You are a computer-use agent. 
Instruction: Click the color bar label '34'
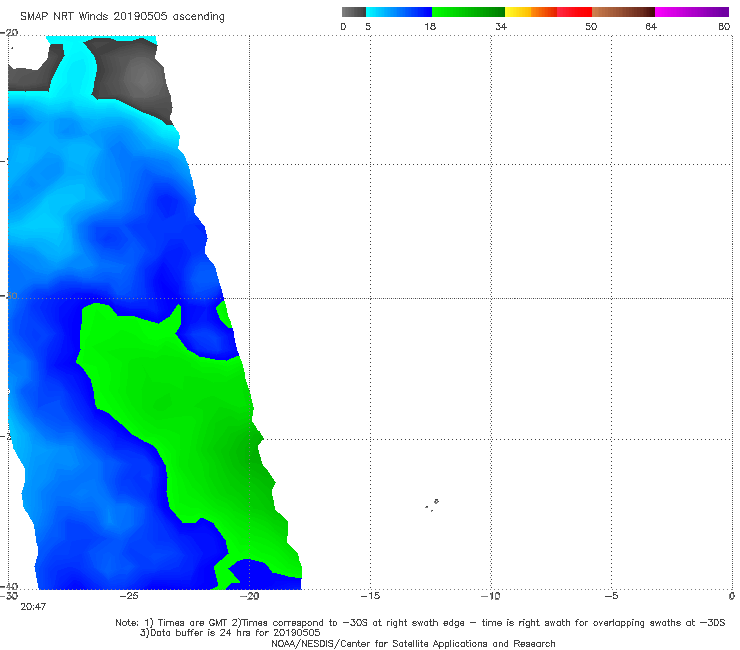[x=501, y=27]
